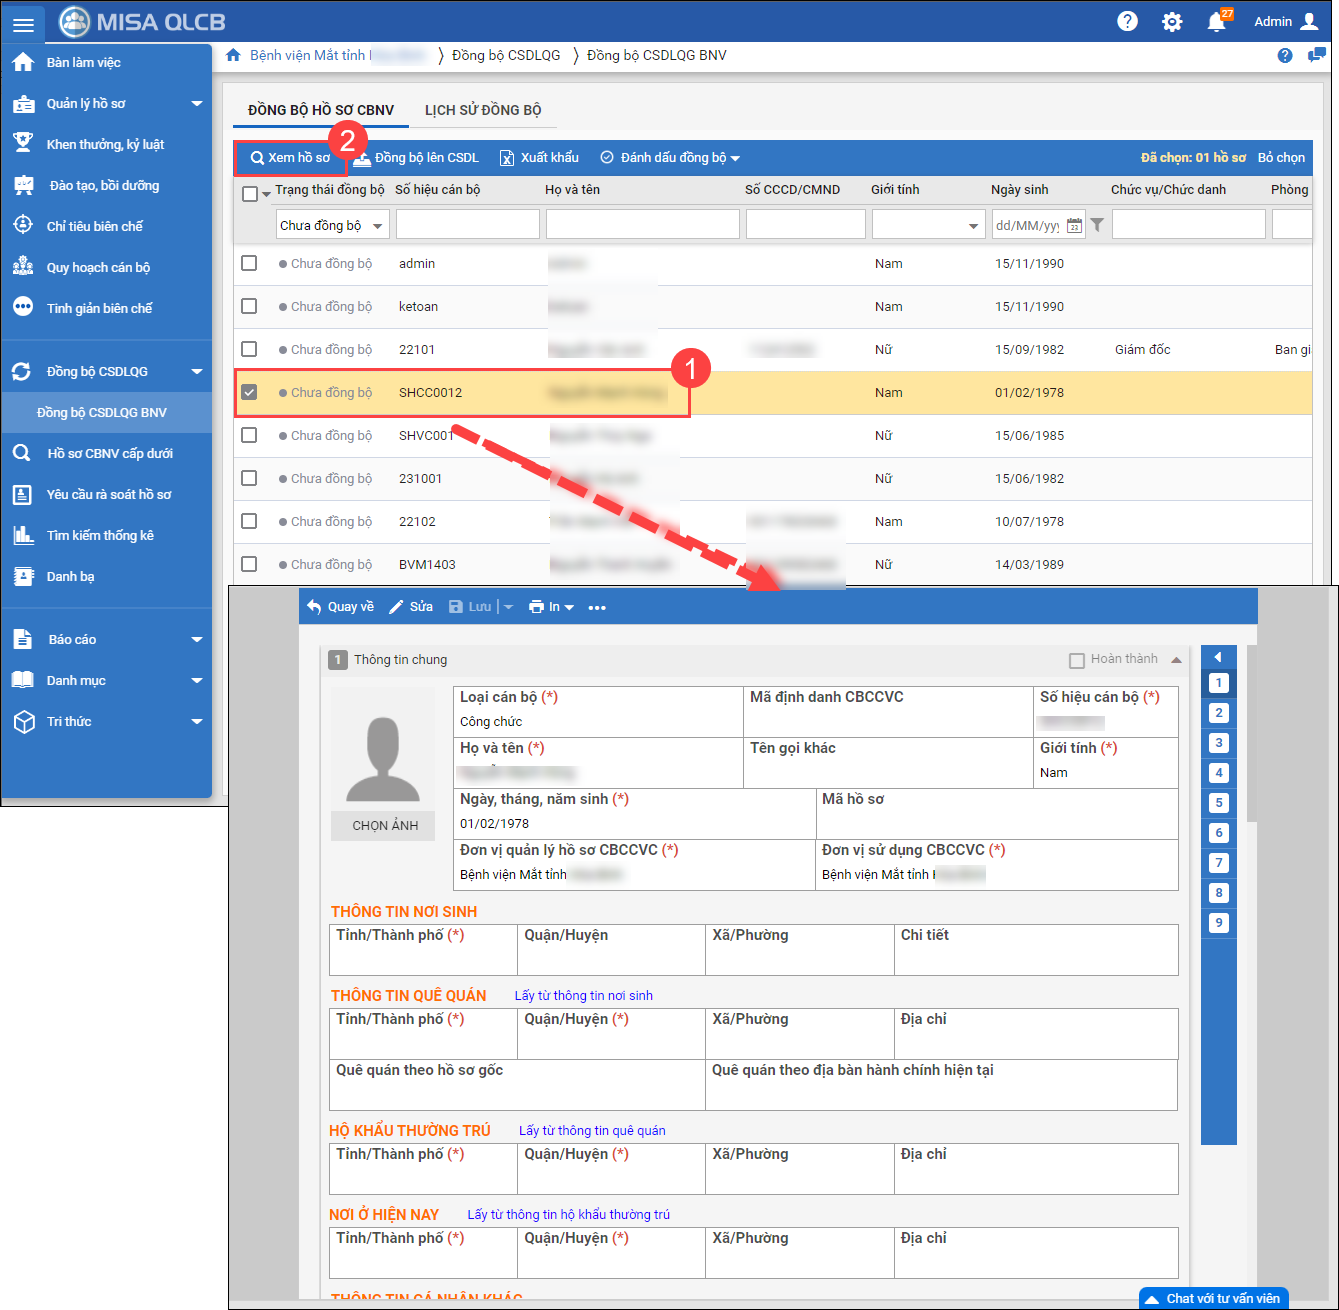Toggle the select-all checkbox in table header
1339x1310 pixels.
tap(250, 194)
